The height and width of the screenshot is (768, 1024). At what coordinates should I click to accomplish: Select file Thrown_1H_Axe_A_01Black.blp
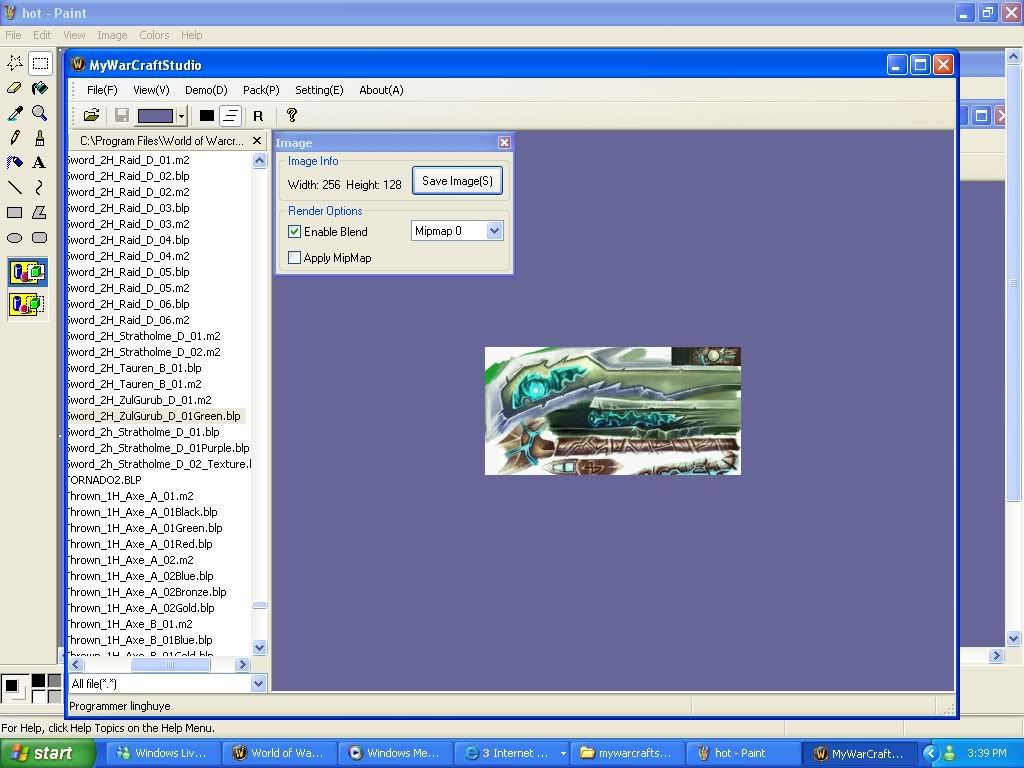142,512
